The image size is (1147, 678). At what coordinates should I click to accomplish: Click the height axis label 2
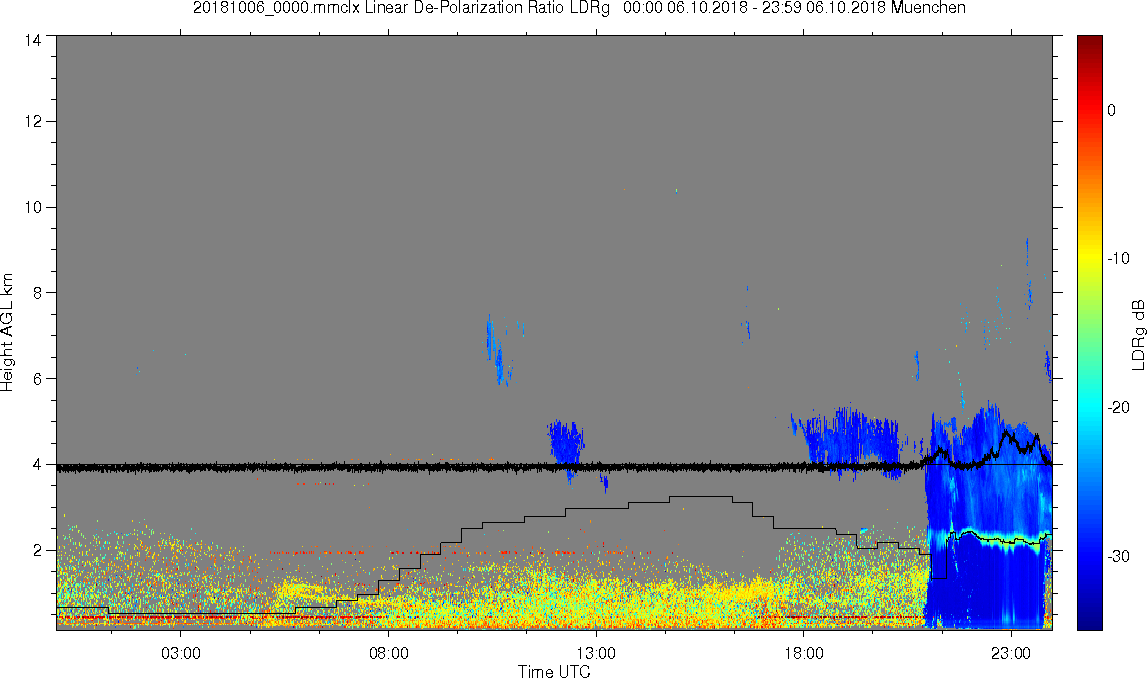tap(37, 550)
